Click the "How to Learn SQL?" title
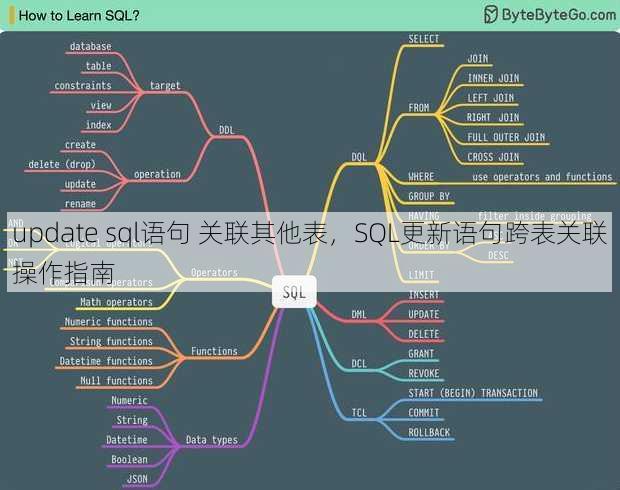The height and width of the screenshot is (490, 620). click(79, 16)
